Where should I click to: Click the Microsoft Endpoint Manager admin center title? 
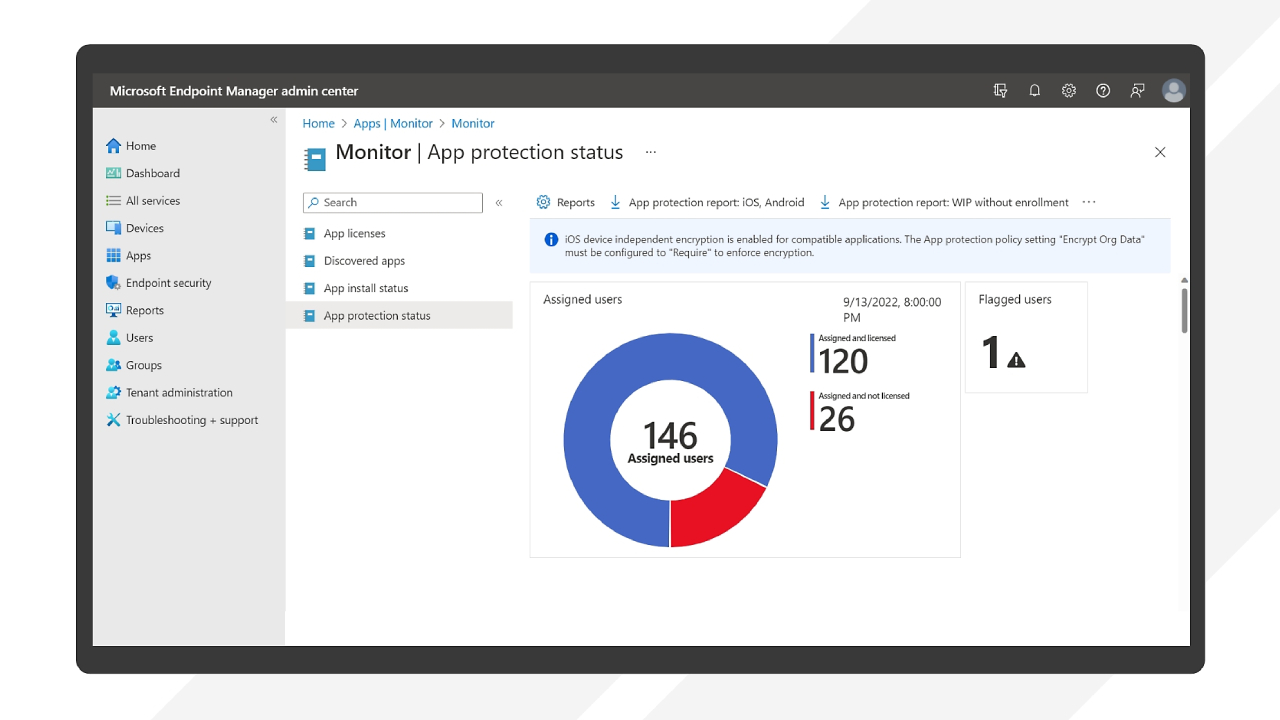pos(234,91)
